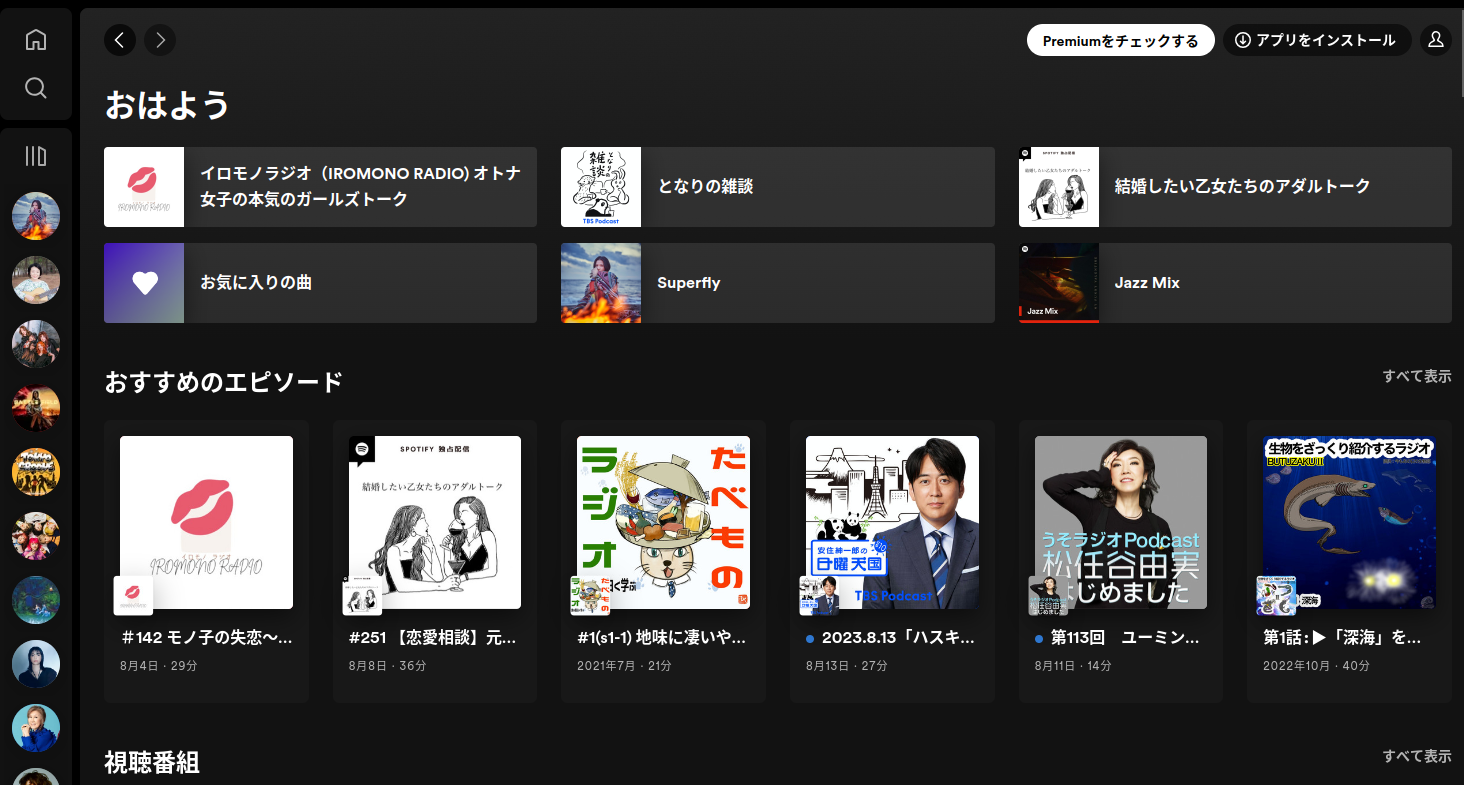Viewport: 1464px width, 785px height.
Task: Open the Superfly shortcut tile
Action: click(778, 283)
